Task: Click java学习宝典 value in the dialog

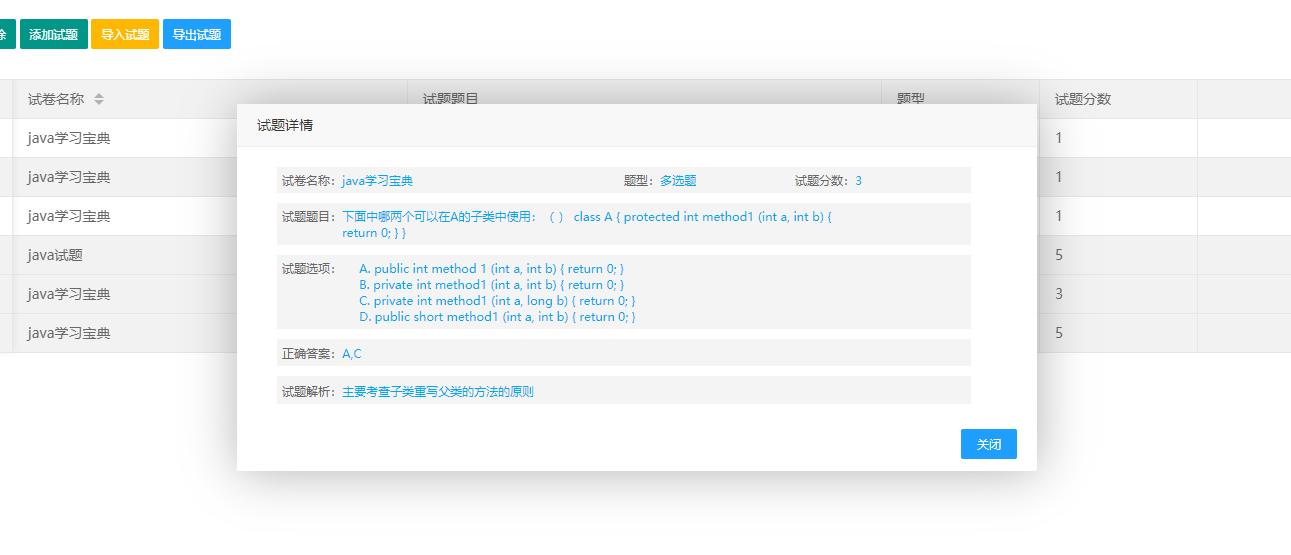Action: tap(377, 181)
